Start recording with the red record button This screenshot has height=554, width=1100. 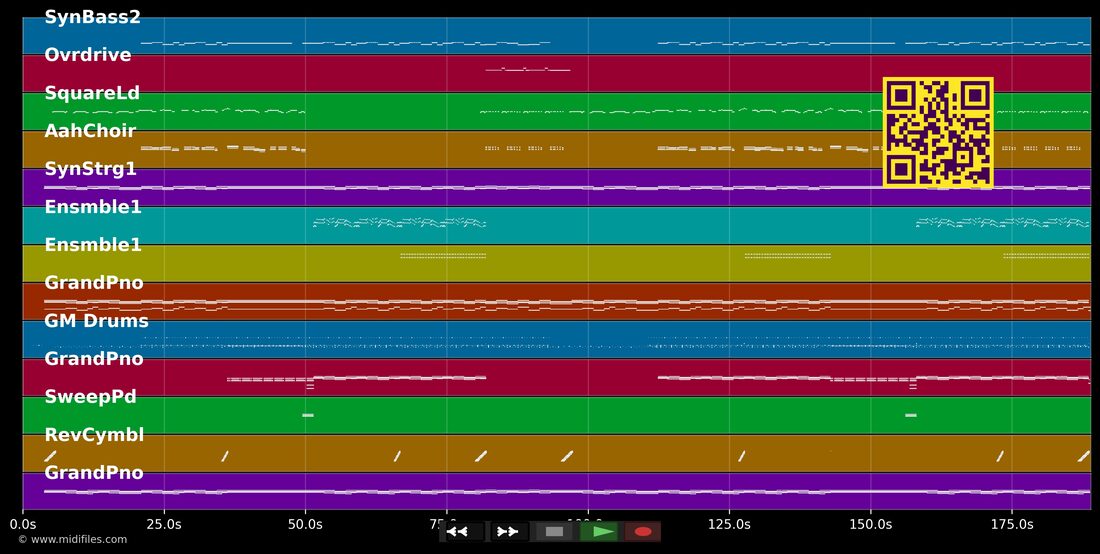pos(643,532)
